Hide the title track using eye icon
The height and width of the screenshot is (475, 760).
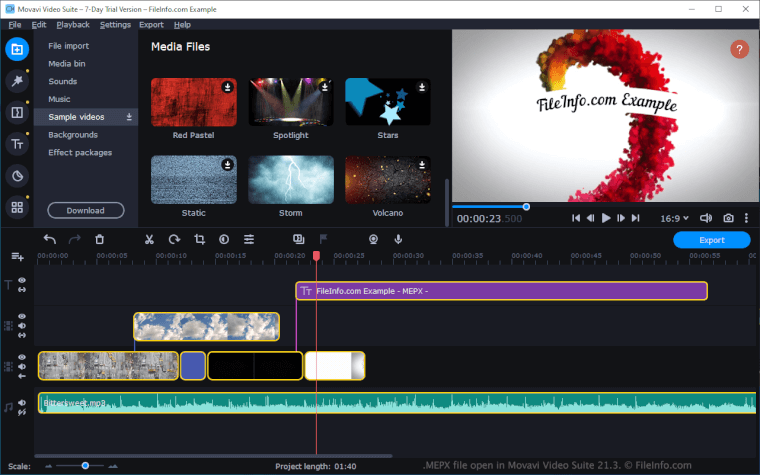[22, 281]
